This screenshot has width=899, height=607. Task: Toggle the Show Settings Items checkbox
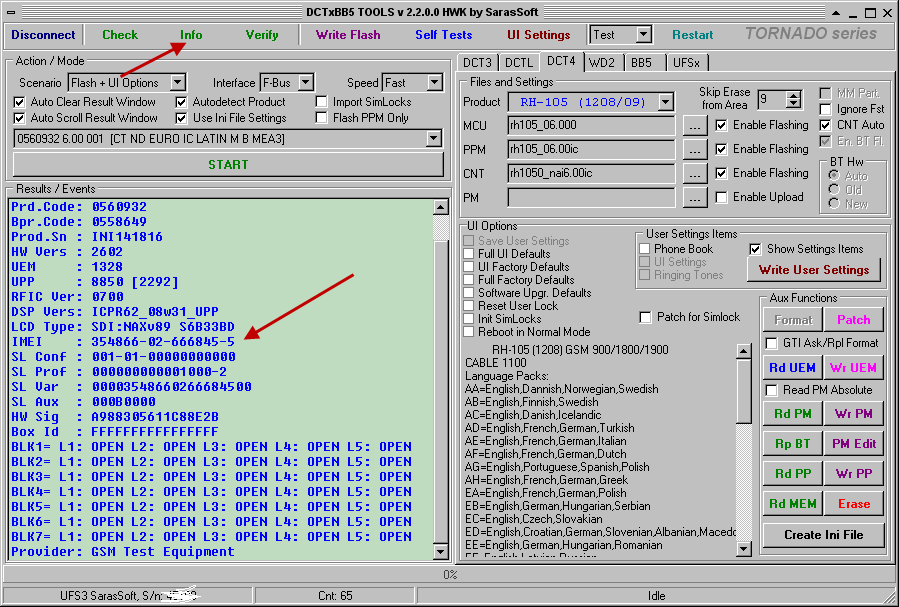point(755,249)
